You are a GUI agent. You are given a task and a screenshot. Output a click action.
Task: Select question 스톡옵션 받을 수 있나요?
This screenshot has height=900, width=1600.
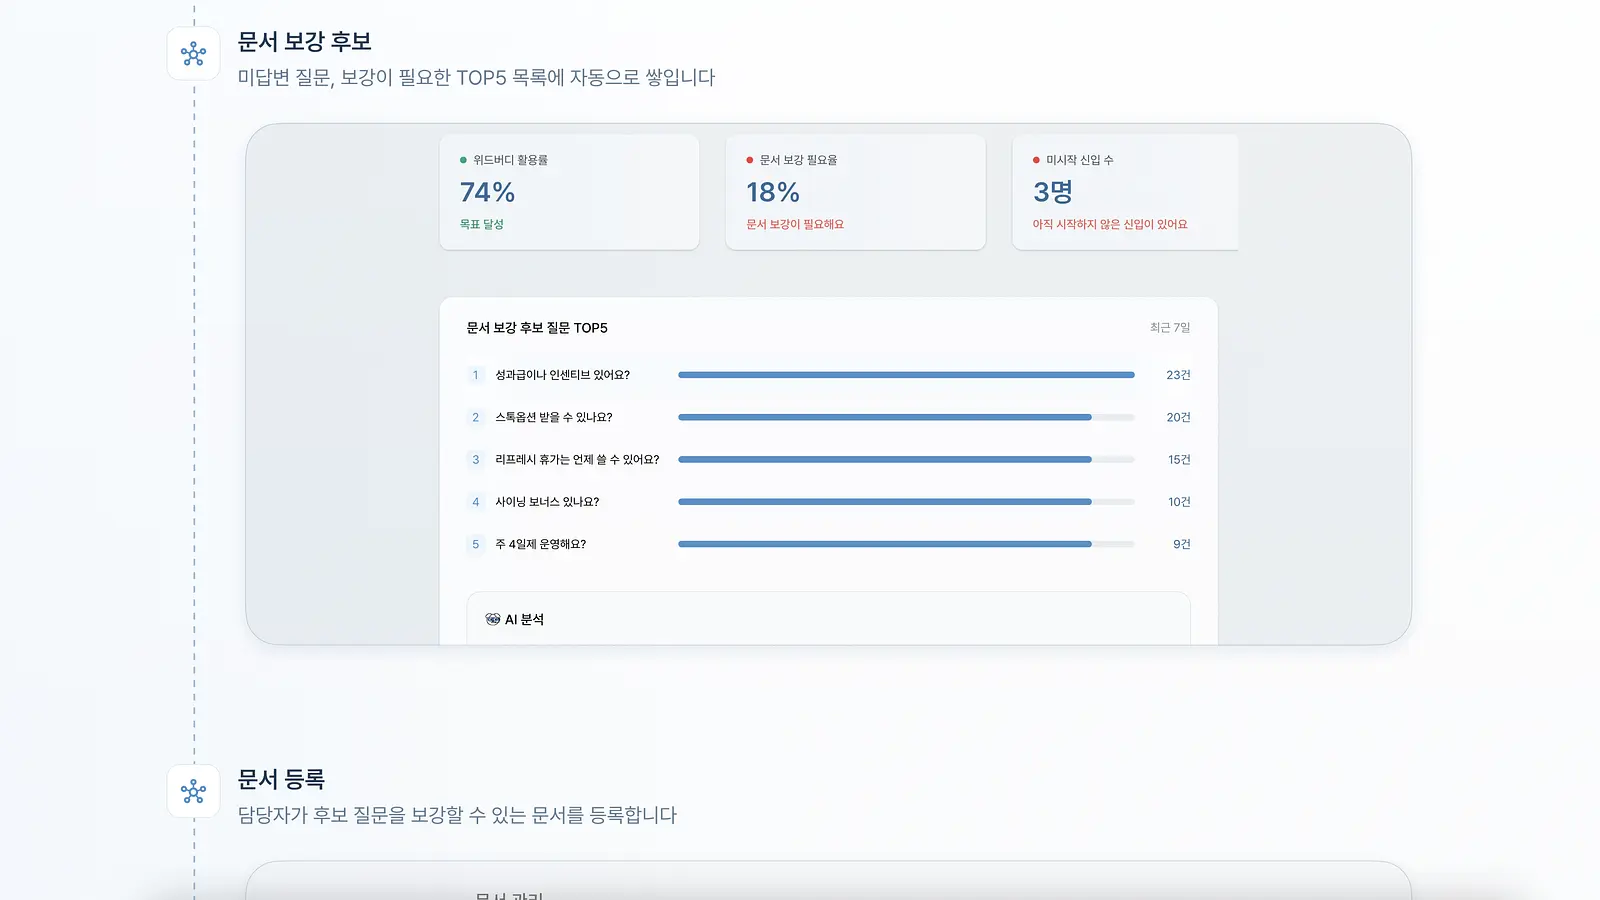[554, 417]
